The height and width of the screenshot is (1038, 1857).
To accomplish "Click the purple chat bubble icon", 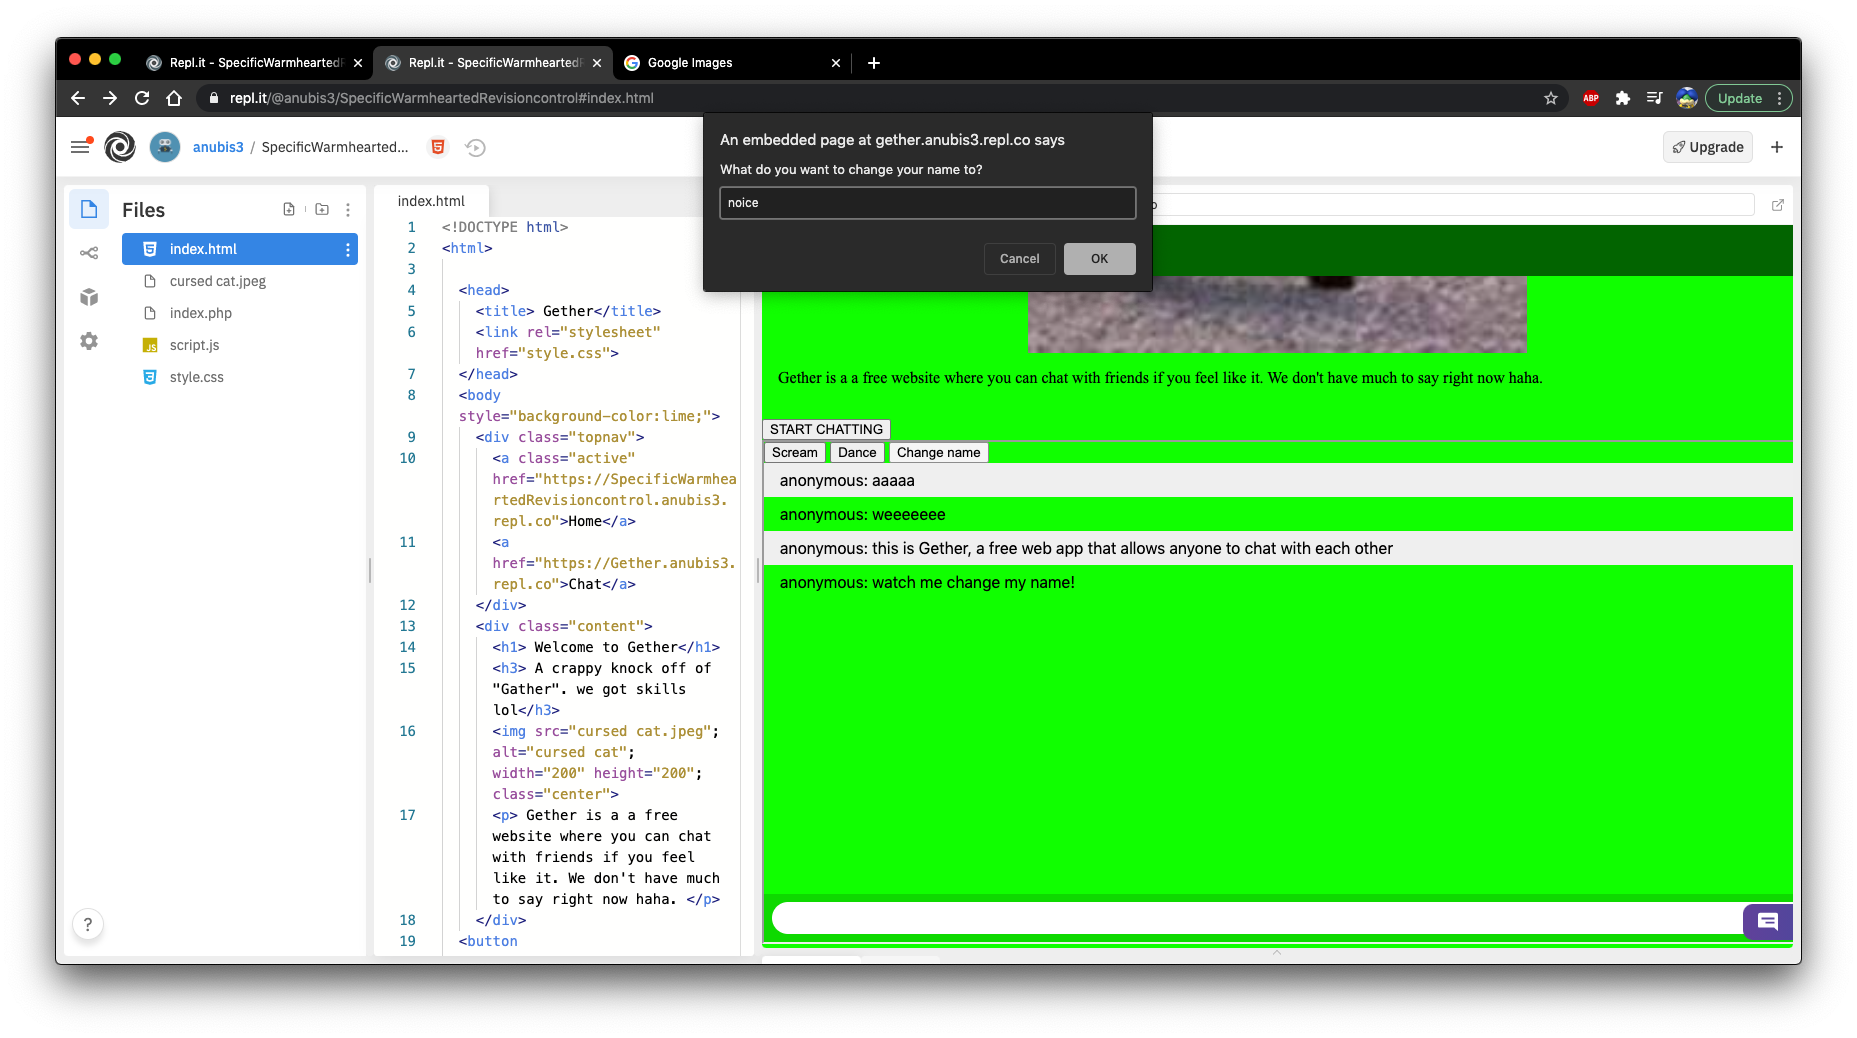I will point(1767,921).
